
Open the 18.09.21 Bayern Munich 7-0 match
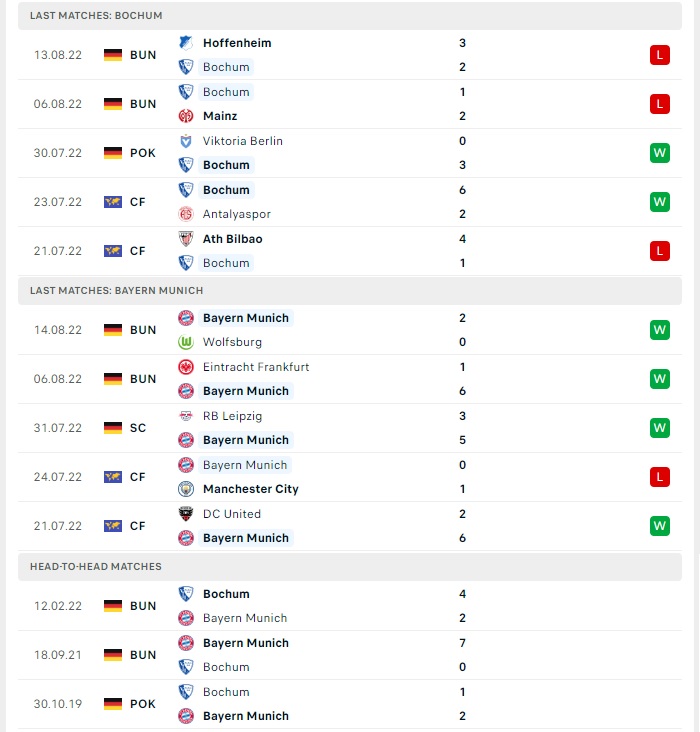[350, 655]
